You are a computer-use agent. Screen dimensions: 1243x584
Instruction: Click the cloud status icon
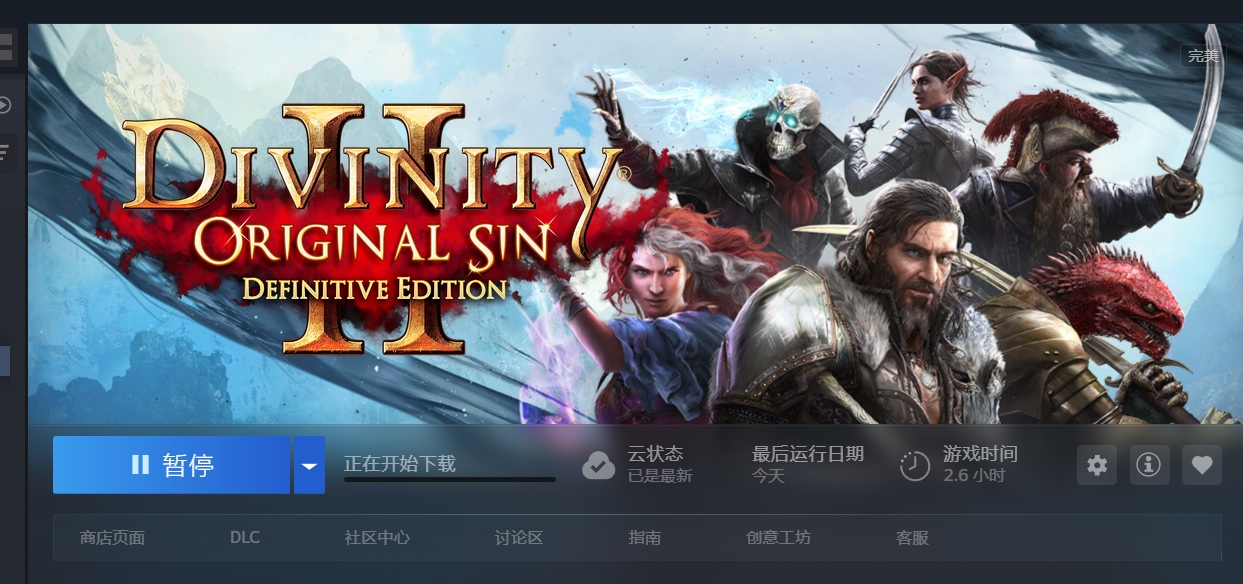click(x=598, y=465)
